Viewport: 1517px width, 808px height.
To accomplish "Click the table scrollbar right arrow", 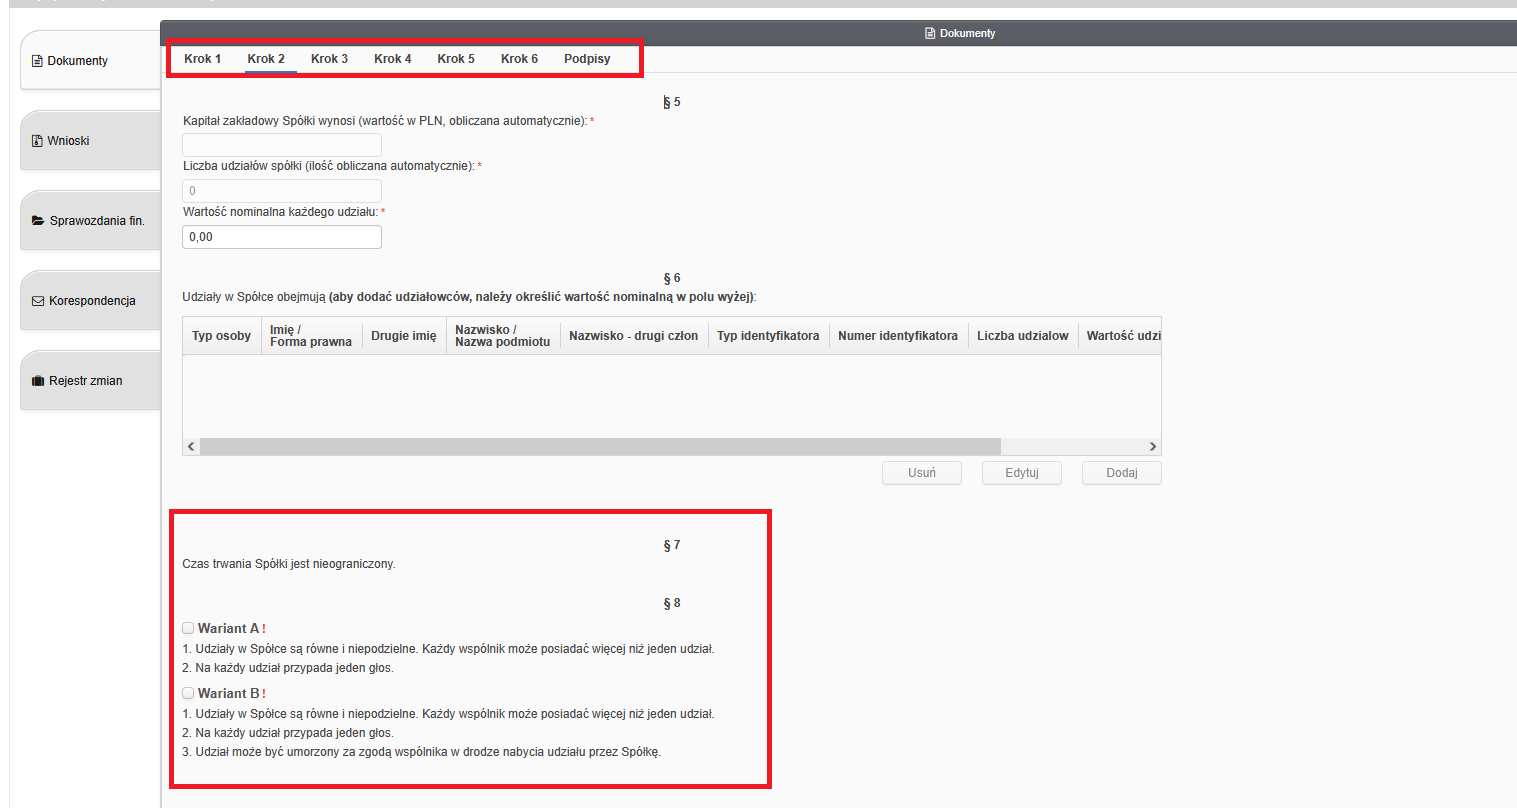I will click(1152, 447).
